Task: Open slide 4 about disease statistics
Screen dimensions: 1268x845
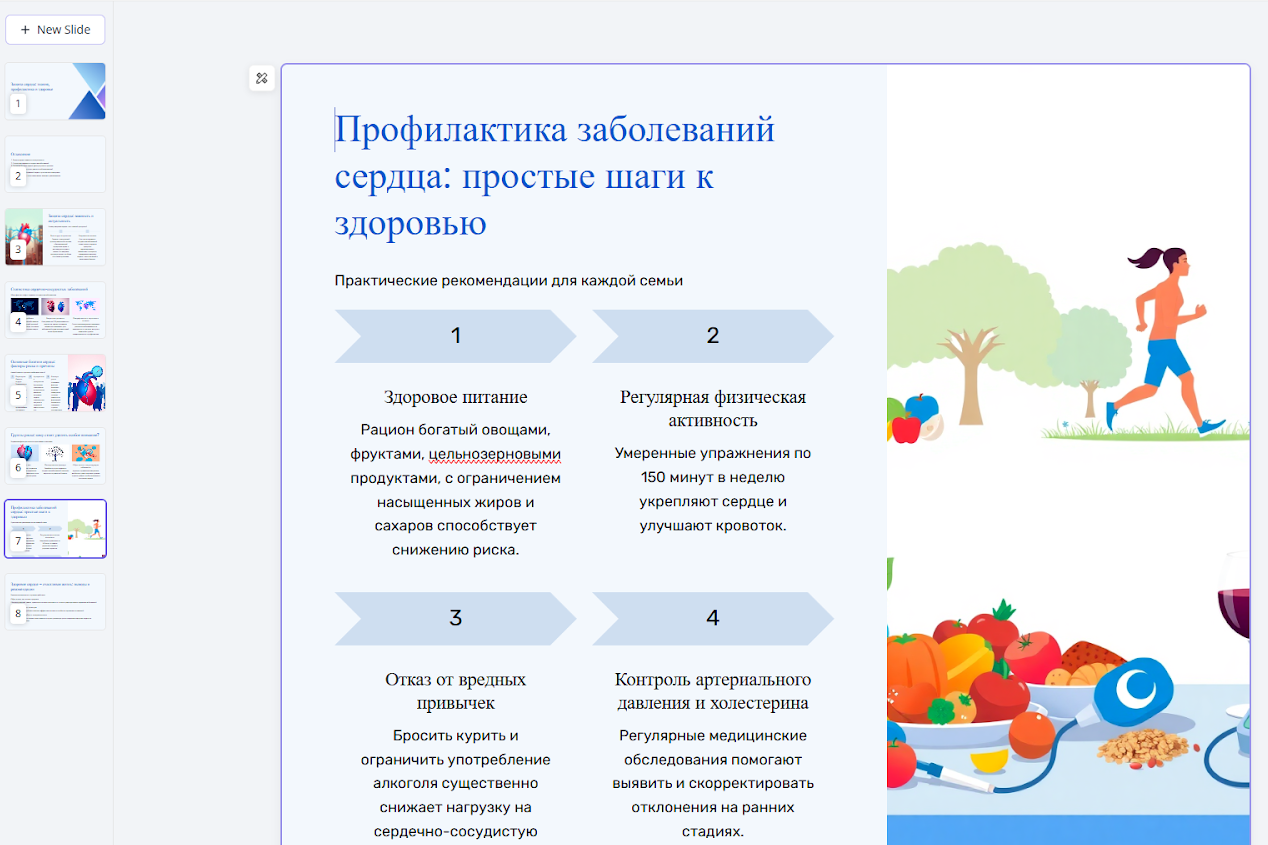Action: (55, 310)
